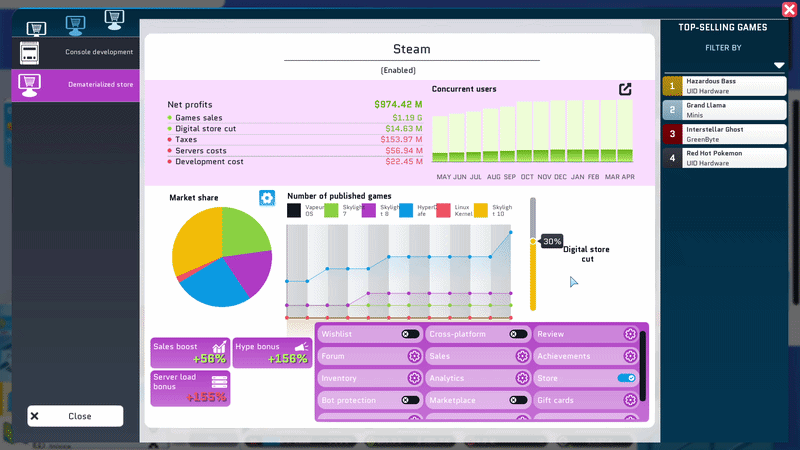Image resolution: width=800 pixels, height=450 pixels.
Task: Click the Server load bonus server icon
Action: pyautogui.click(x=219, y=382)
